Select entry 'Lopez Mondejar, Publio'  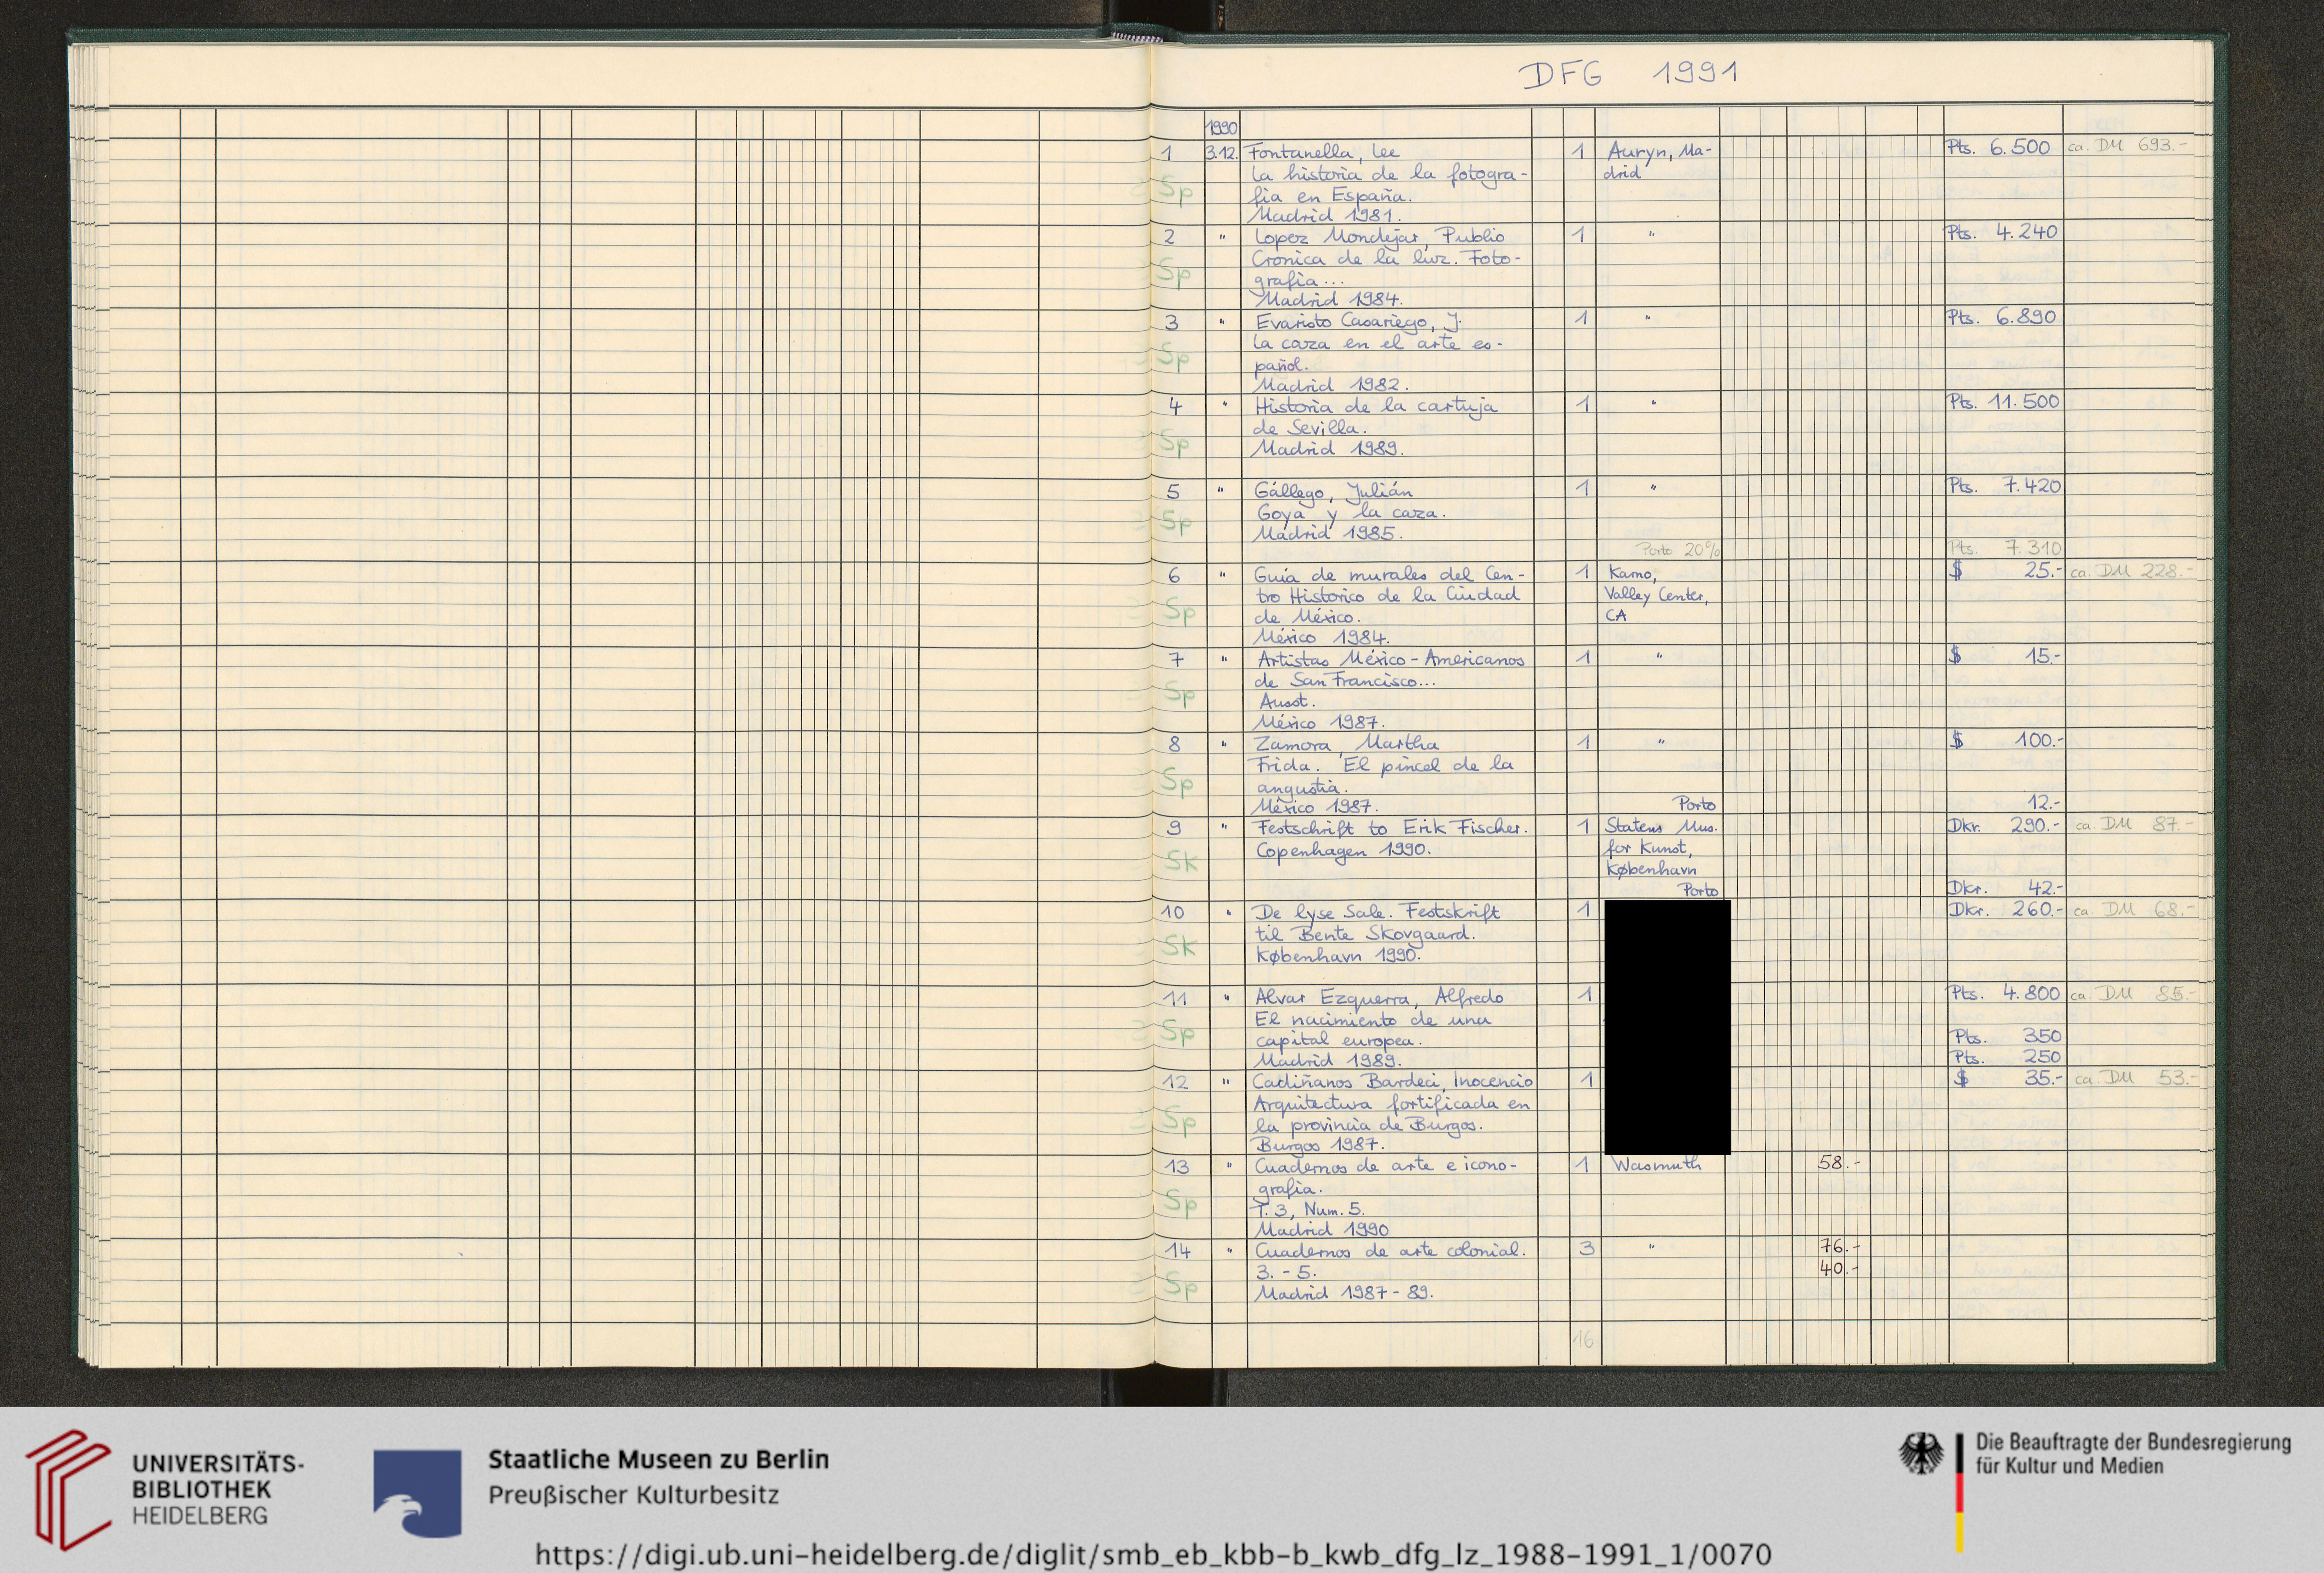pyautogui.click(x=1379, y=237)
